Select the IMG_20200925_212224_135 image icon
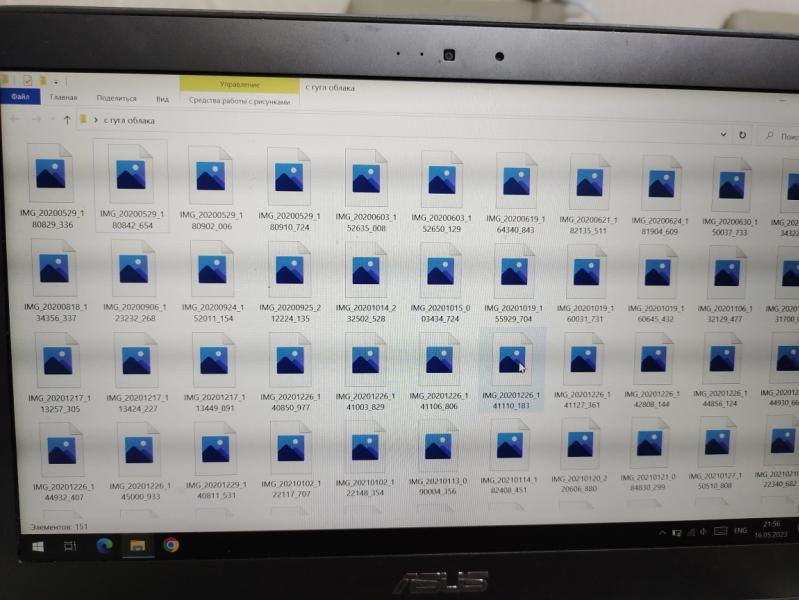 [289, 270]
